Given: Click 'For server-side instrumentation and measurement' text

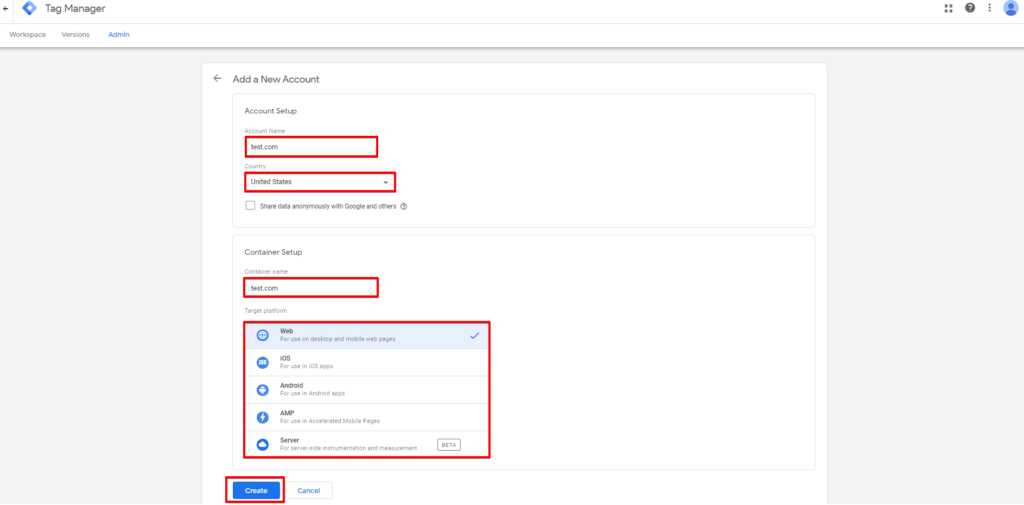Looking at the screenshot, I should (348, 449).
